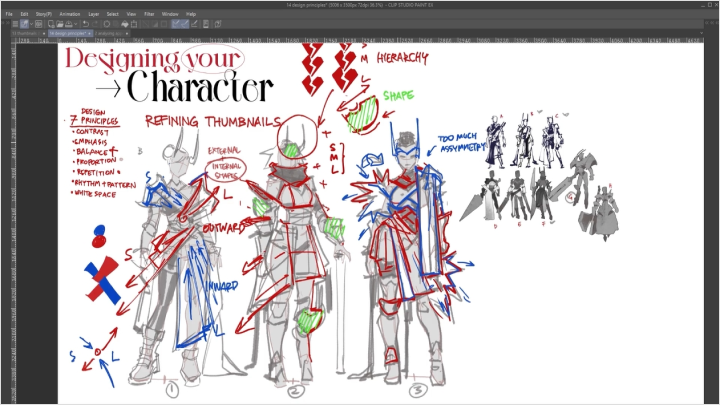Open the Layer menu

(94, 14)
